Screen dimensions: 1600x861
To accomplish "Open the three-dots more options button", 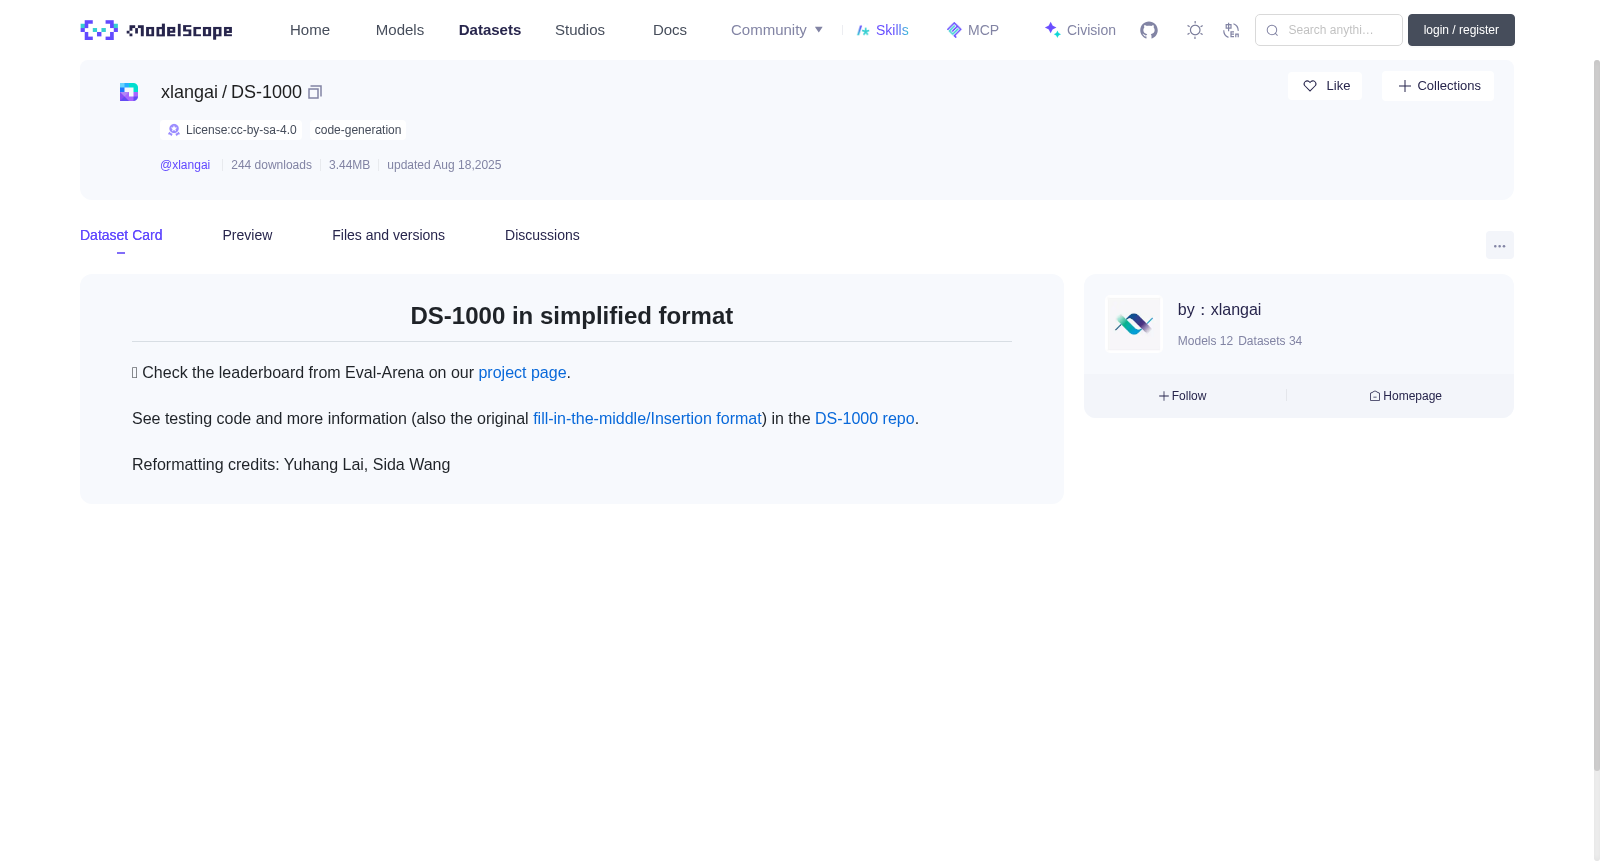I will point(1499,245).
